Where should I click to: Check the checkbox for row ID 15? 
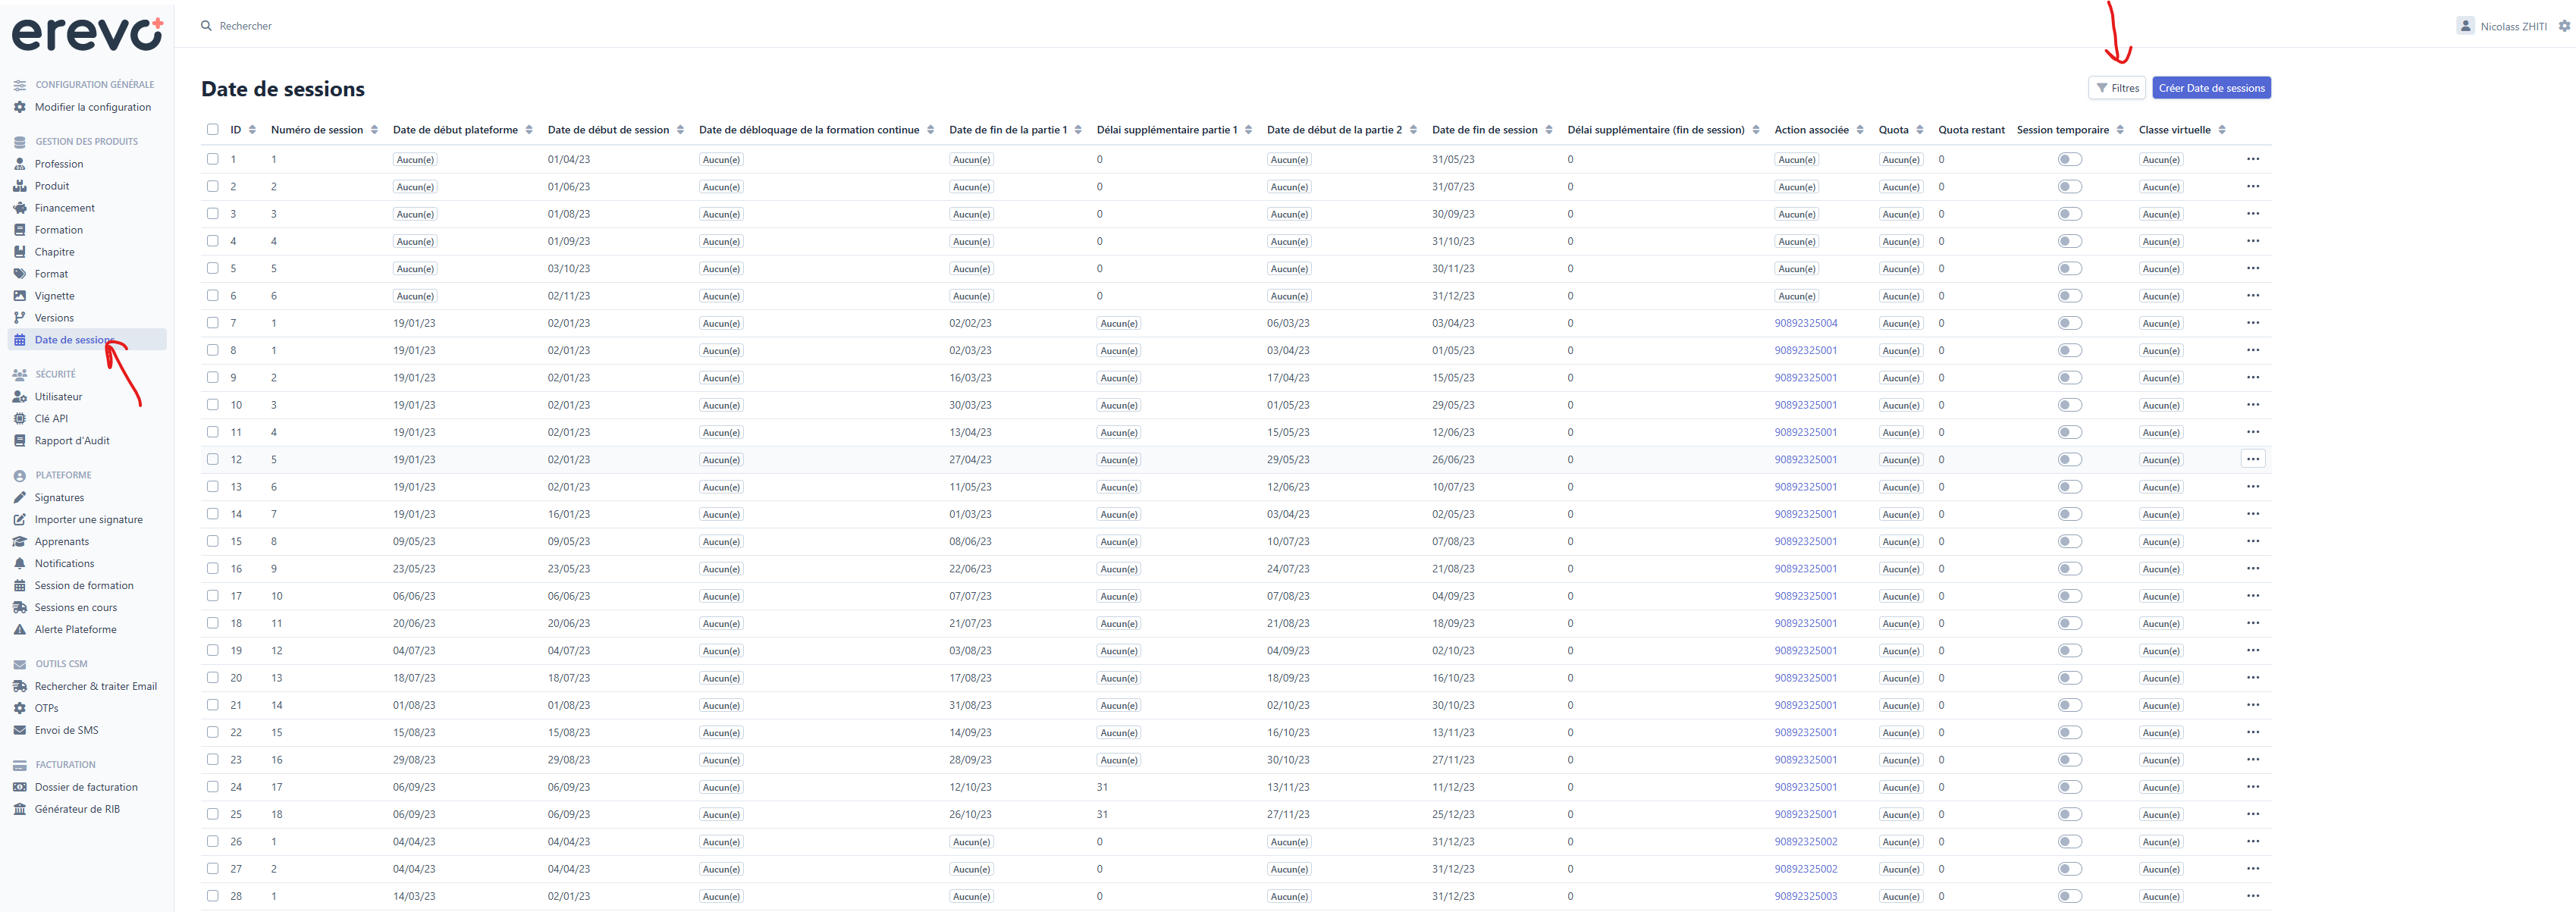coord(212,541)
